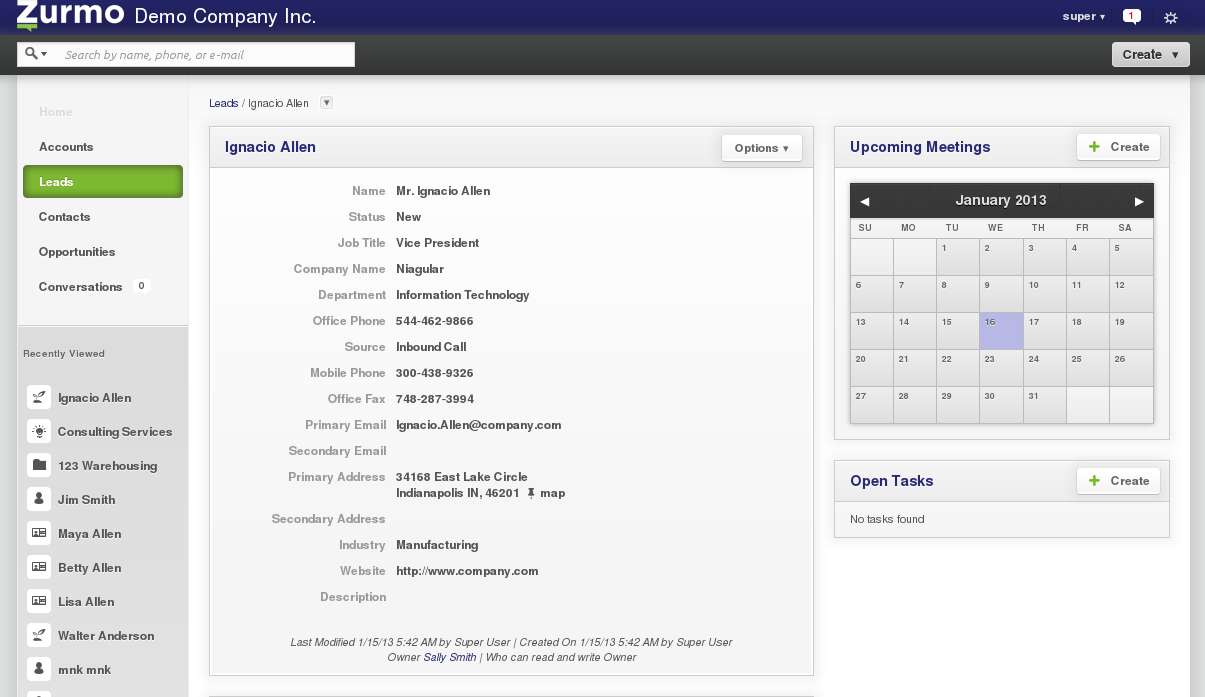Click the Upcoming Meetings panel heading
The width and height of the screenshot is (1205, 697).
click(920, 147)
